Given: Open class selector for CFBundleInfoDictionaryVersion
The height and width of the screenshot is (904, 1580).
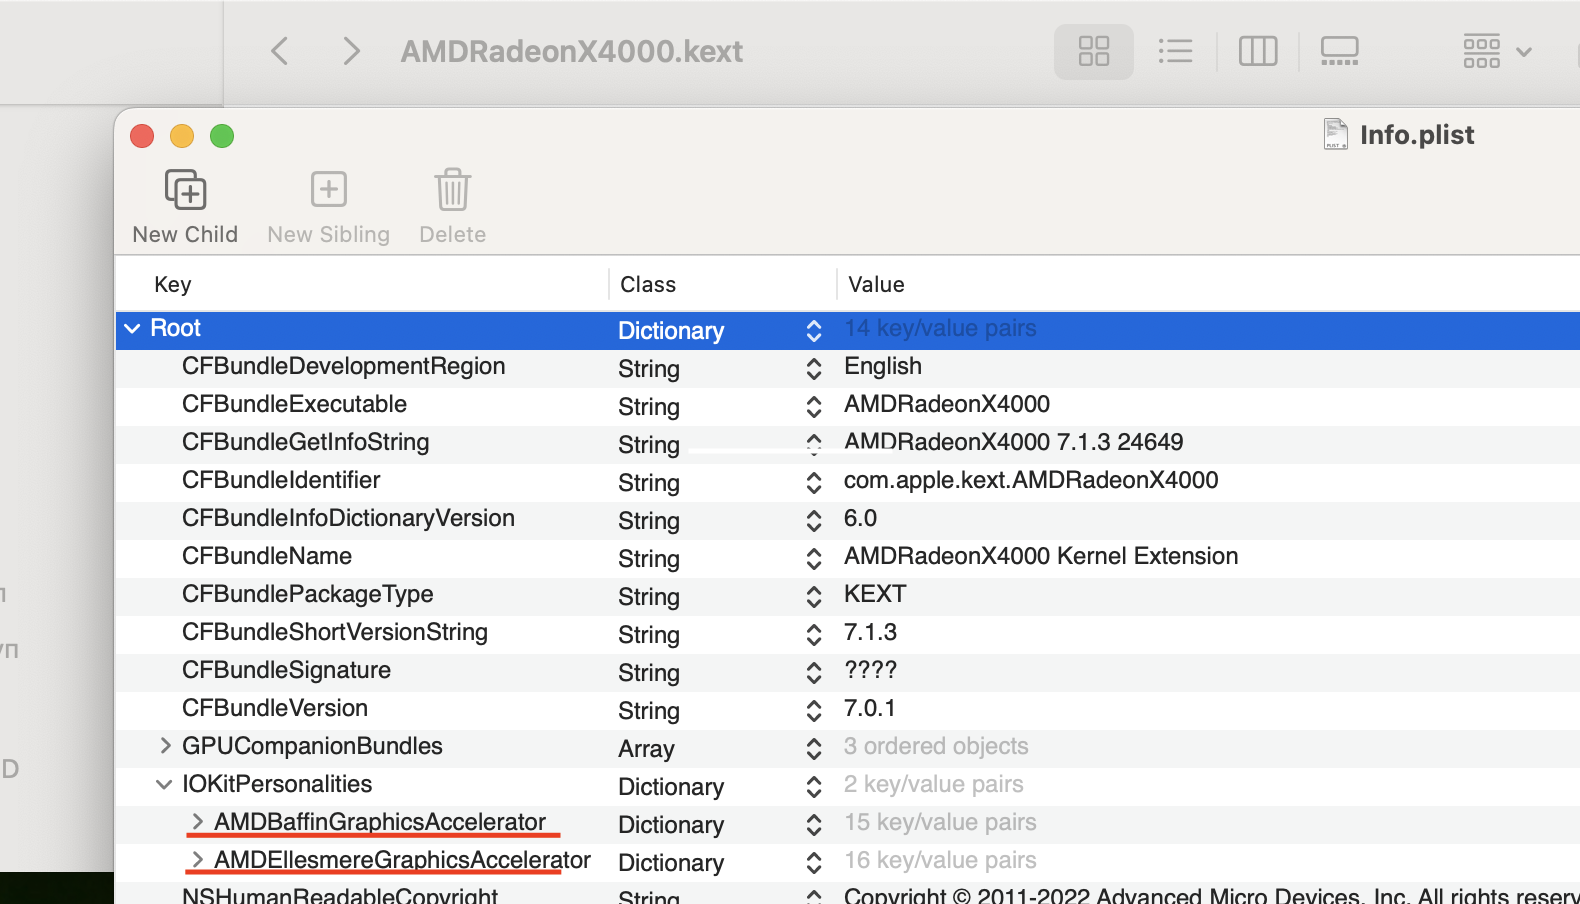Looking at the screenshot, I should [x=814, y=521].
